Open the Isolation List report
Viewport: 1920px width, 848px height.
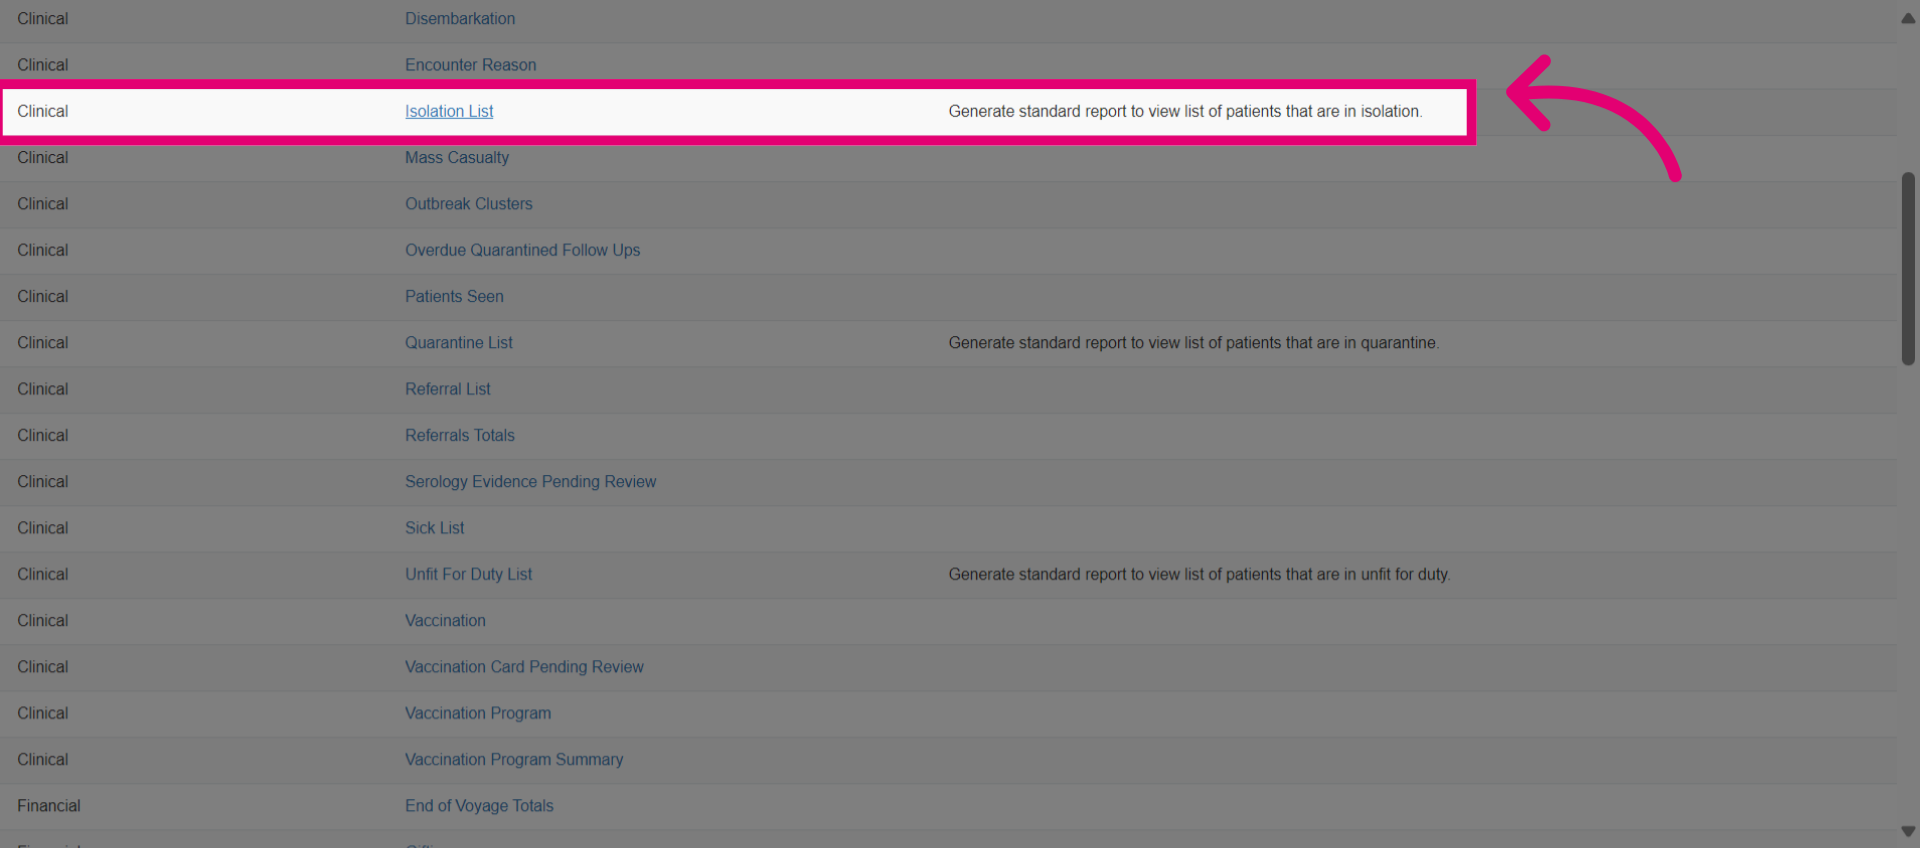(x=449, y=111)
